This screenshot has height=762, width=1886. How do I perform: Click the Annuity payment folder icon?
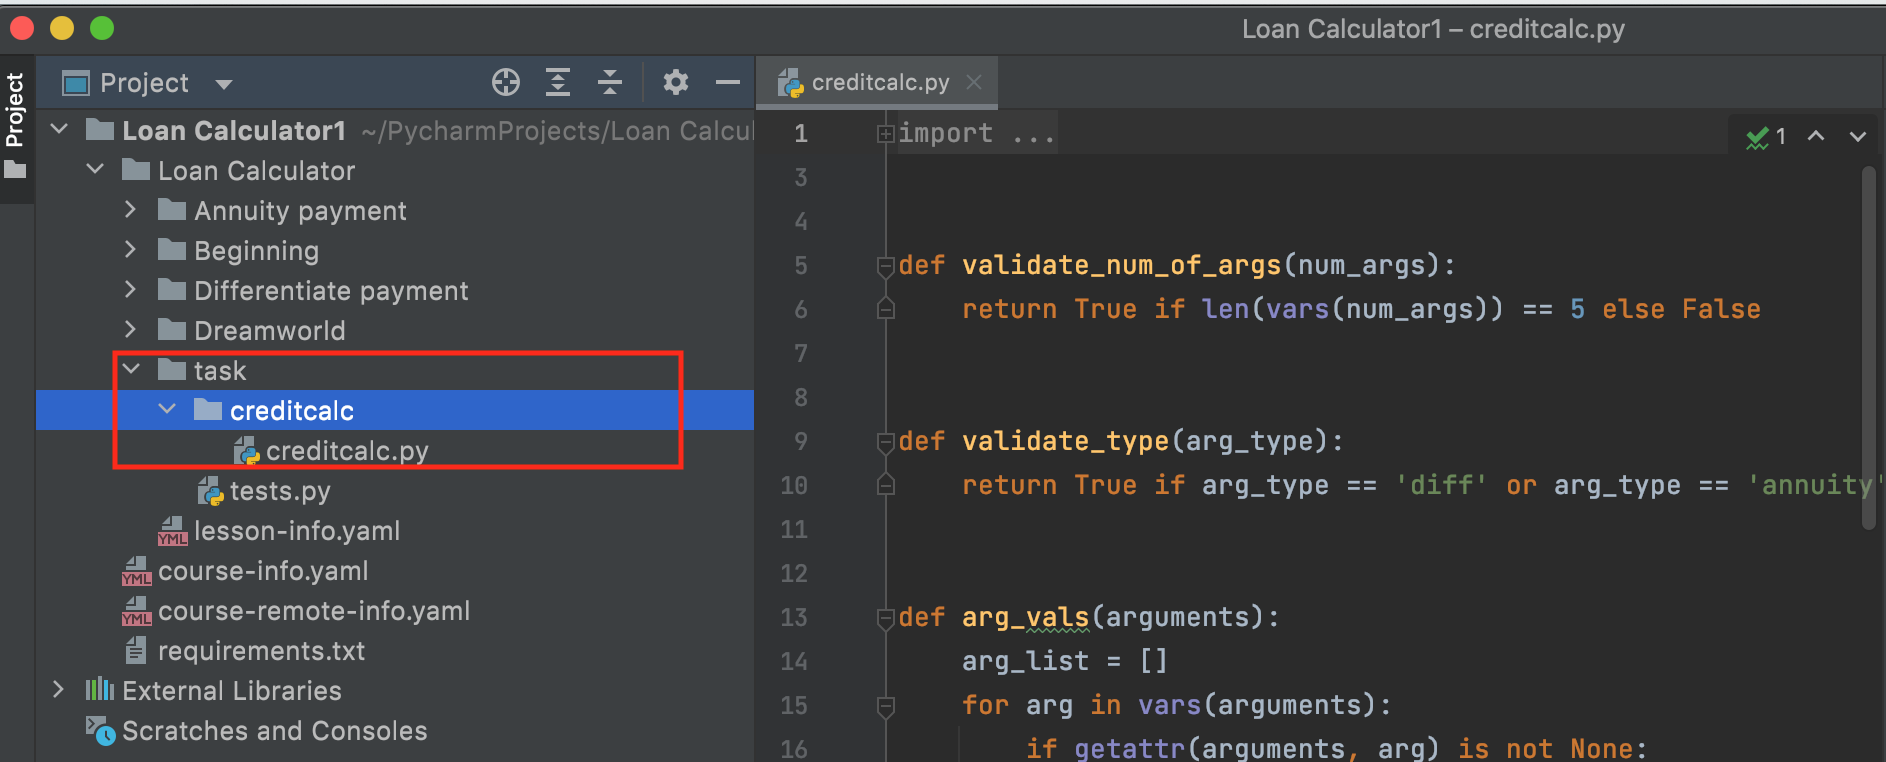tap(172, 209)
